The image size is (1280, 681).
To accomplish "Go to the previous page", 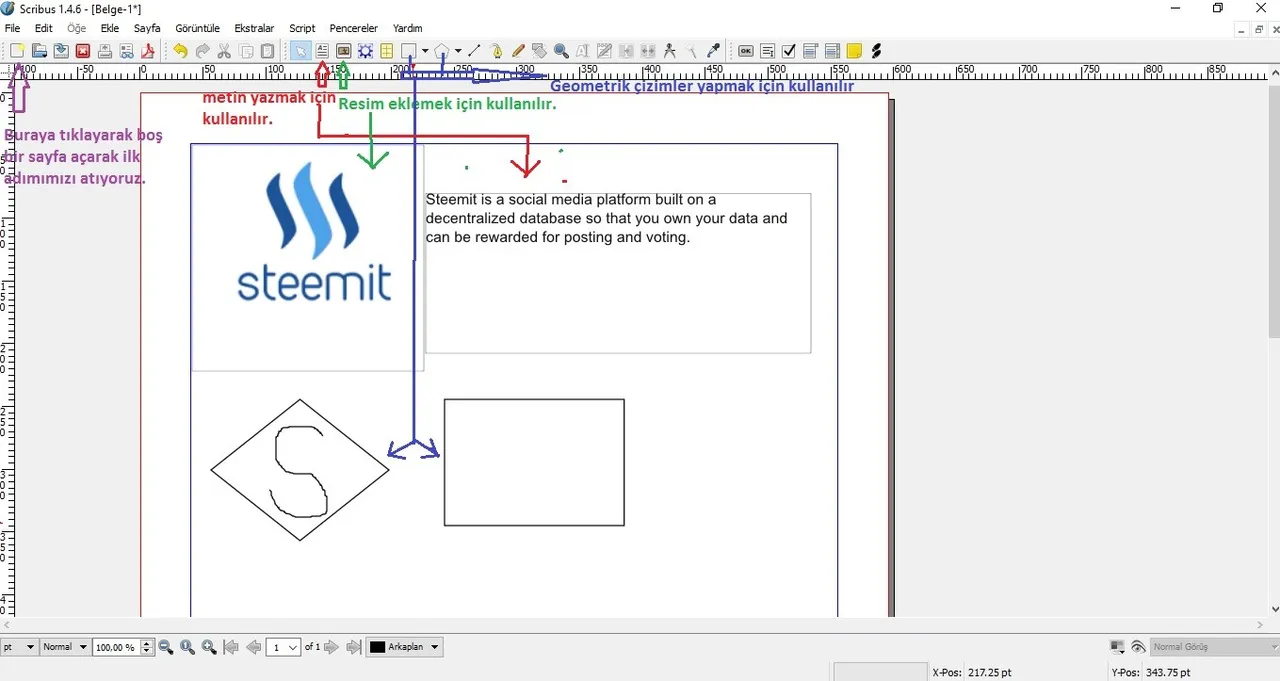I will (254, 647).
